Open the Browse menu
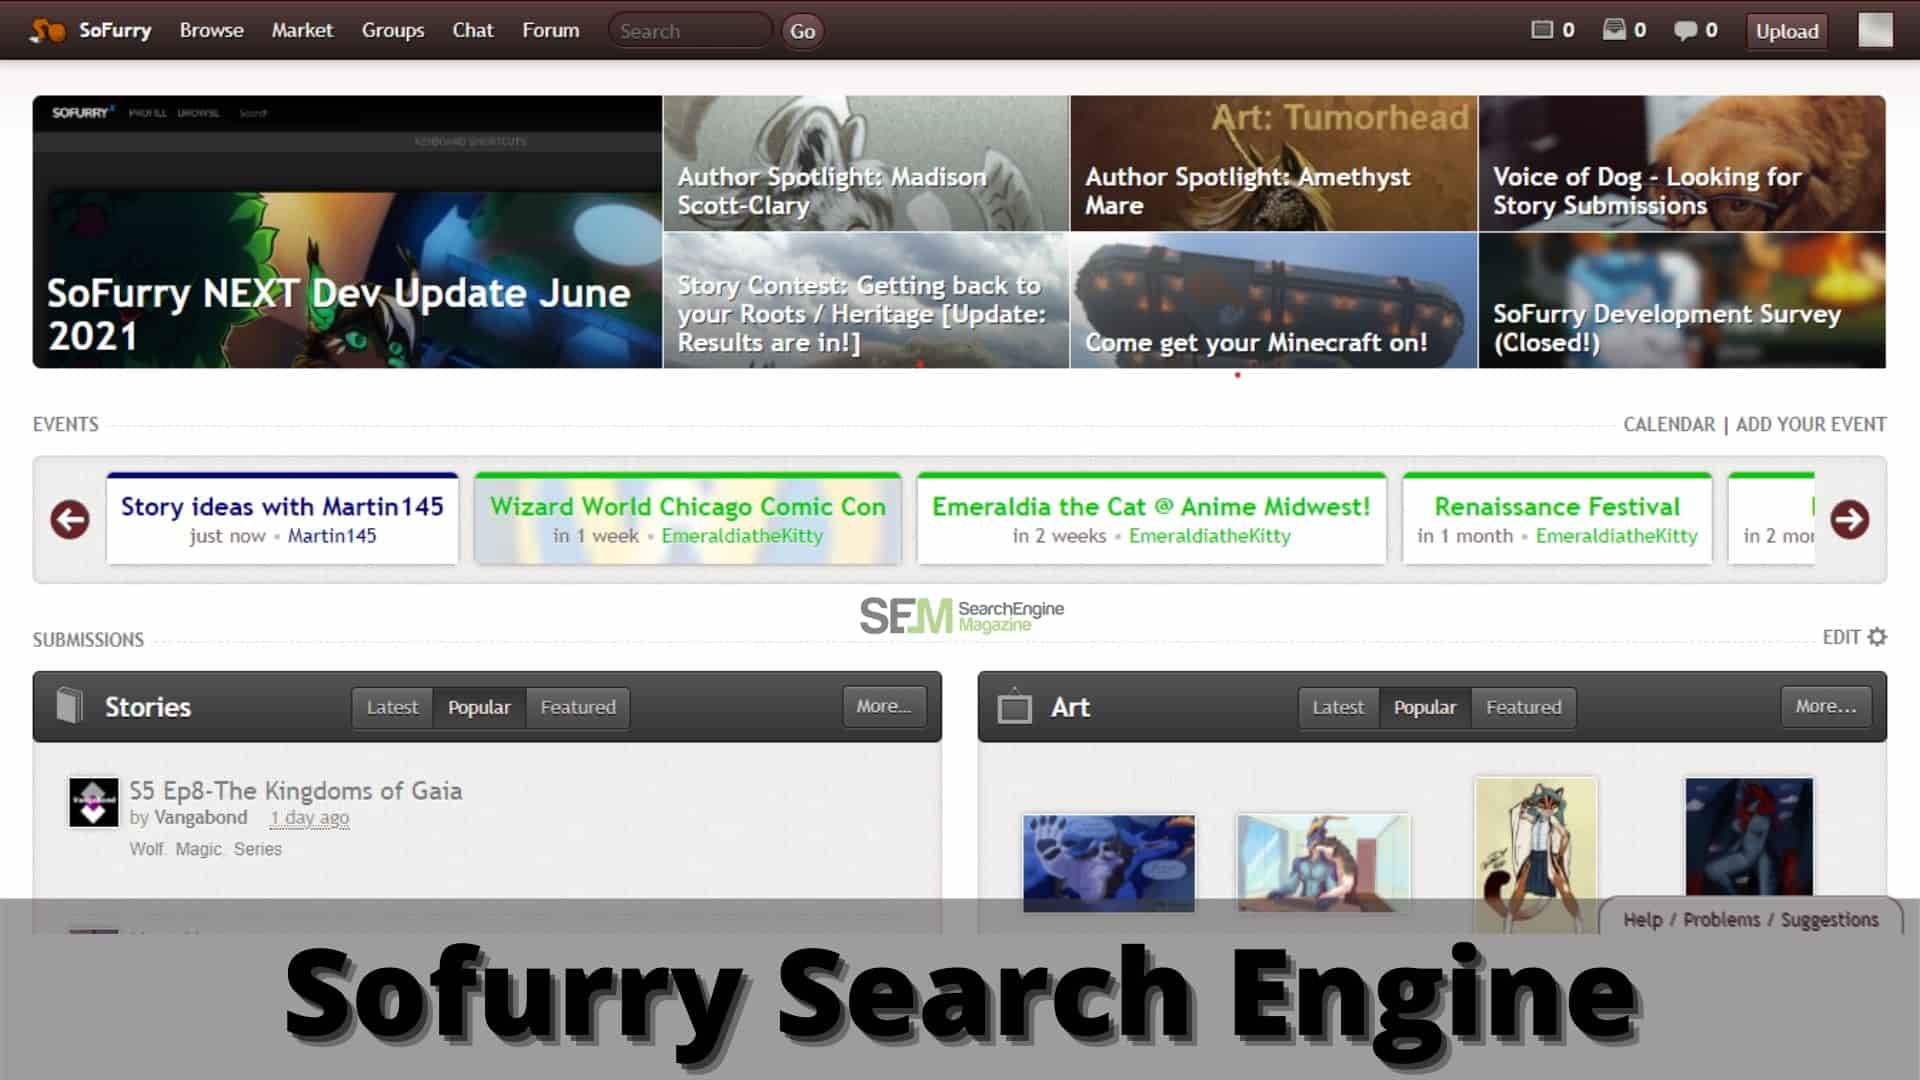1920x1080 pixels. pos(212,30)
